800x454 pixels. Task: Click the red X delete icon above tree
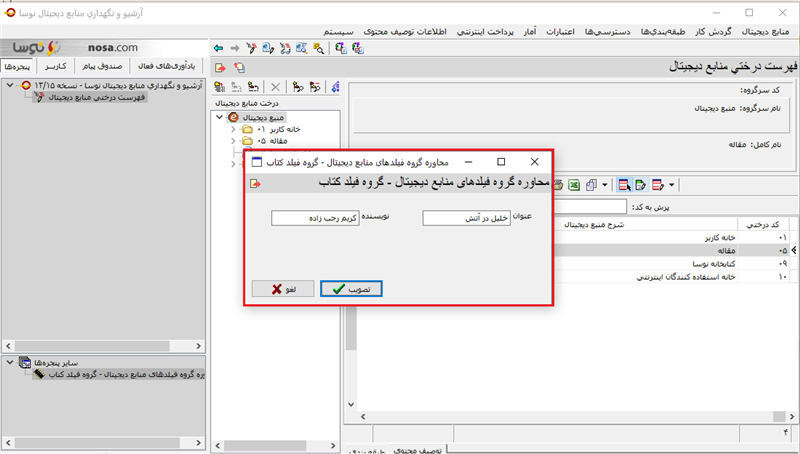(276, 88)
